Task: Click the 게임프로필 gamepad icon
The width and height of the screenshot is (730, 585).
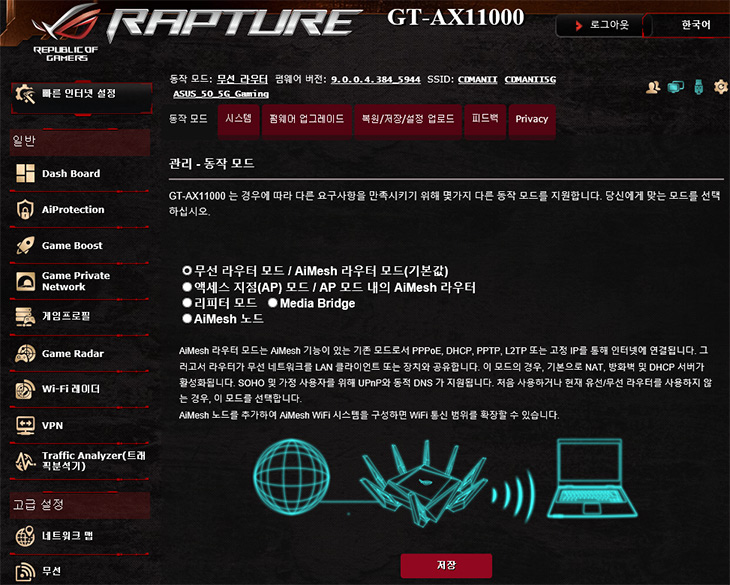Action: [25, 316]
